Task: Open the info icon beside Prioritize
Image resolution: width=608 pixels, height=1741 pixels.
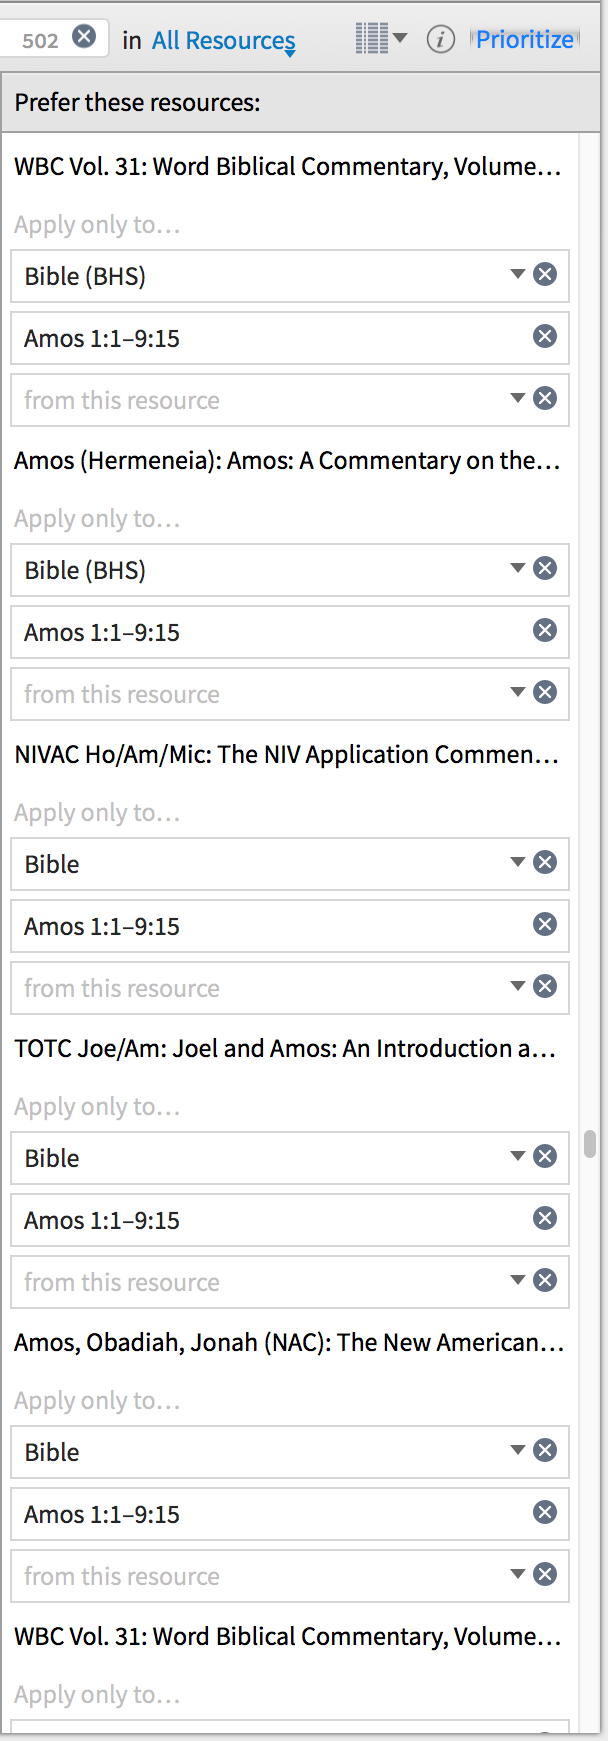Action: point(441,39)
